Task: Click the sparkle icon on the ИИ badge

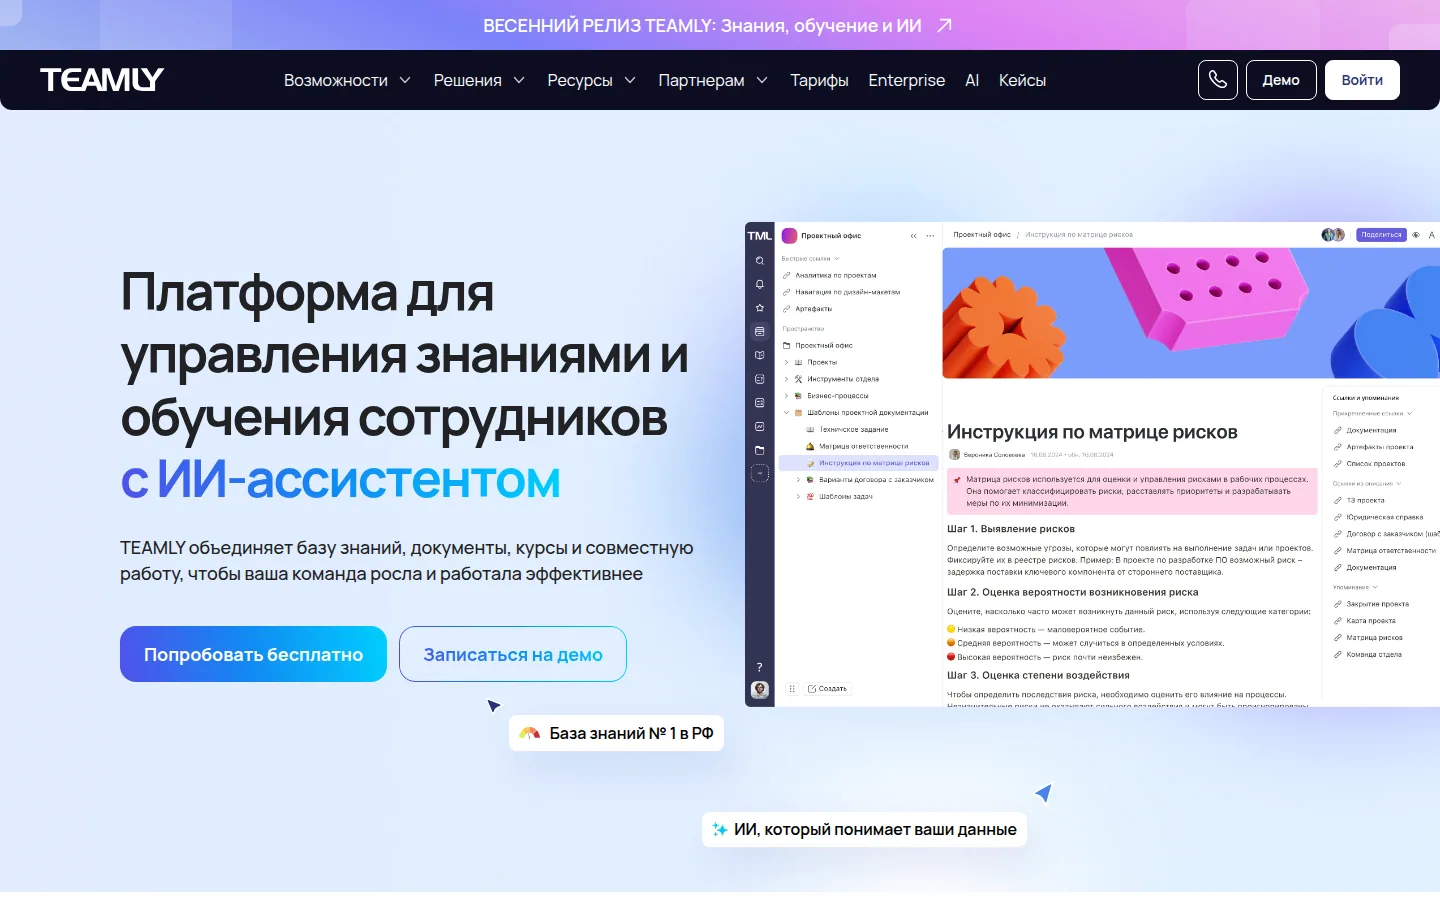Action: pyautogui.click(x=720, y=829)
